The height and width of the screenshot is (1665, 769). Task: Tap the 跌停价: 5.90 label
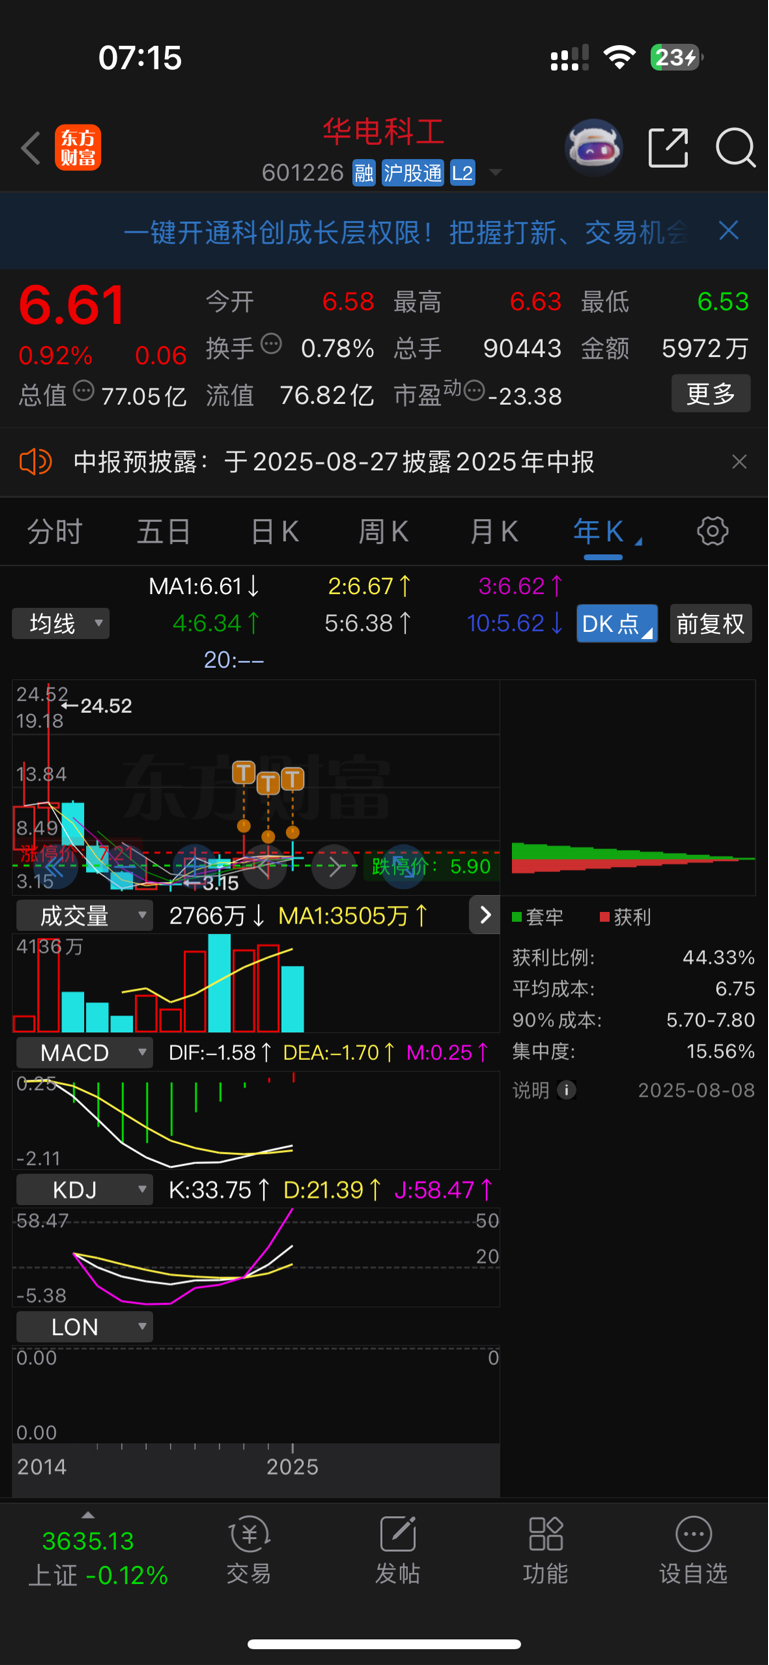432,867
